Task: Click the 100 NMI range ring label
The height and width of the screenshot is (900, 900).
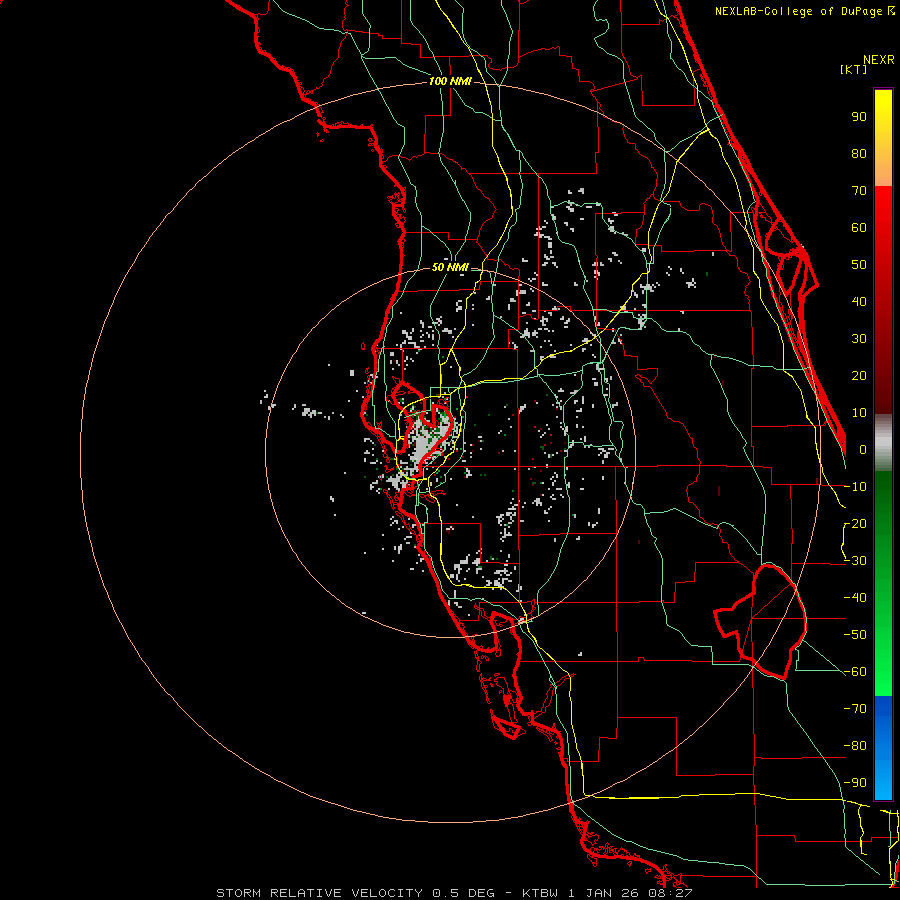Action: click(x=450, y=82)
